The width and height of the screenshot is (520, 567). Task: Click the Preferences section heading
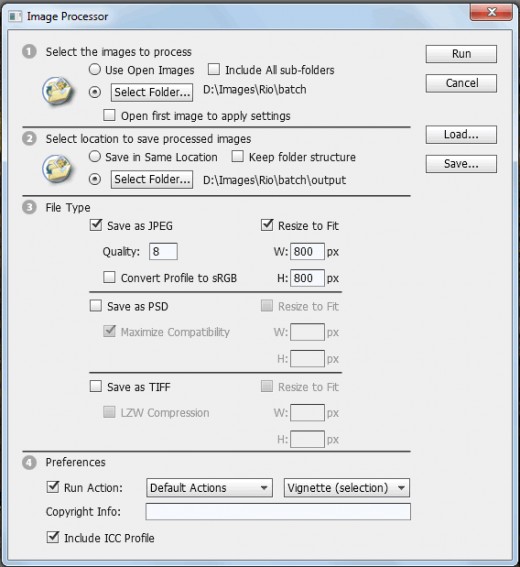point(76,462)
